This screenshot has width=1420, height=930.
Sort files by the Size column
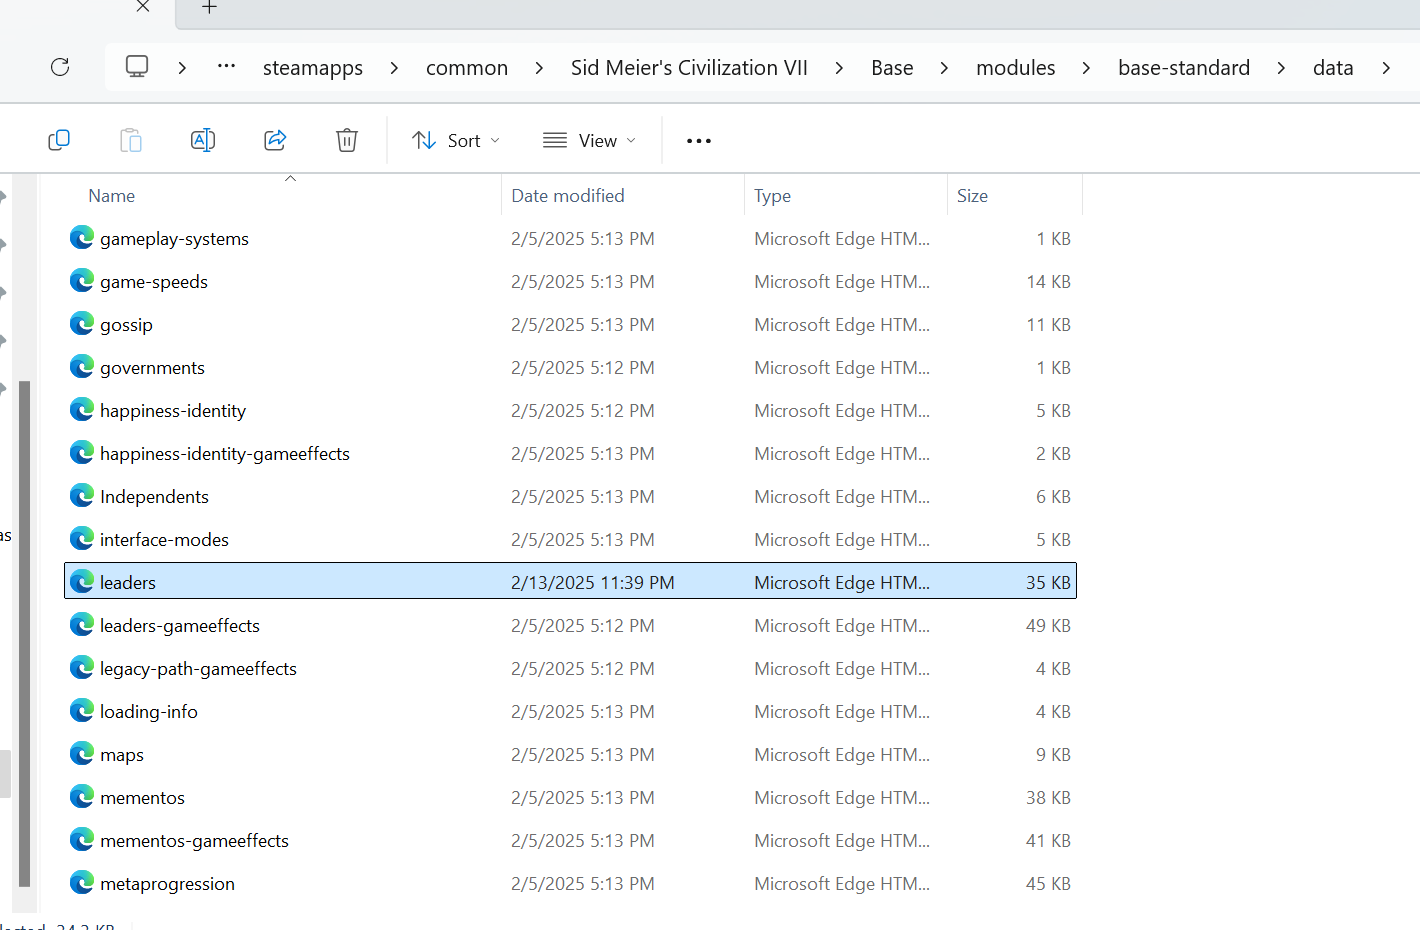[972, 196]
